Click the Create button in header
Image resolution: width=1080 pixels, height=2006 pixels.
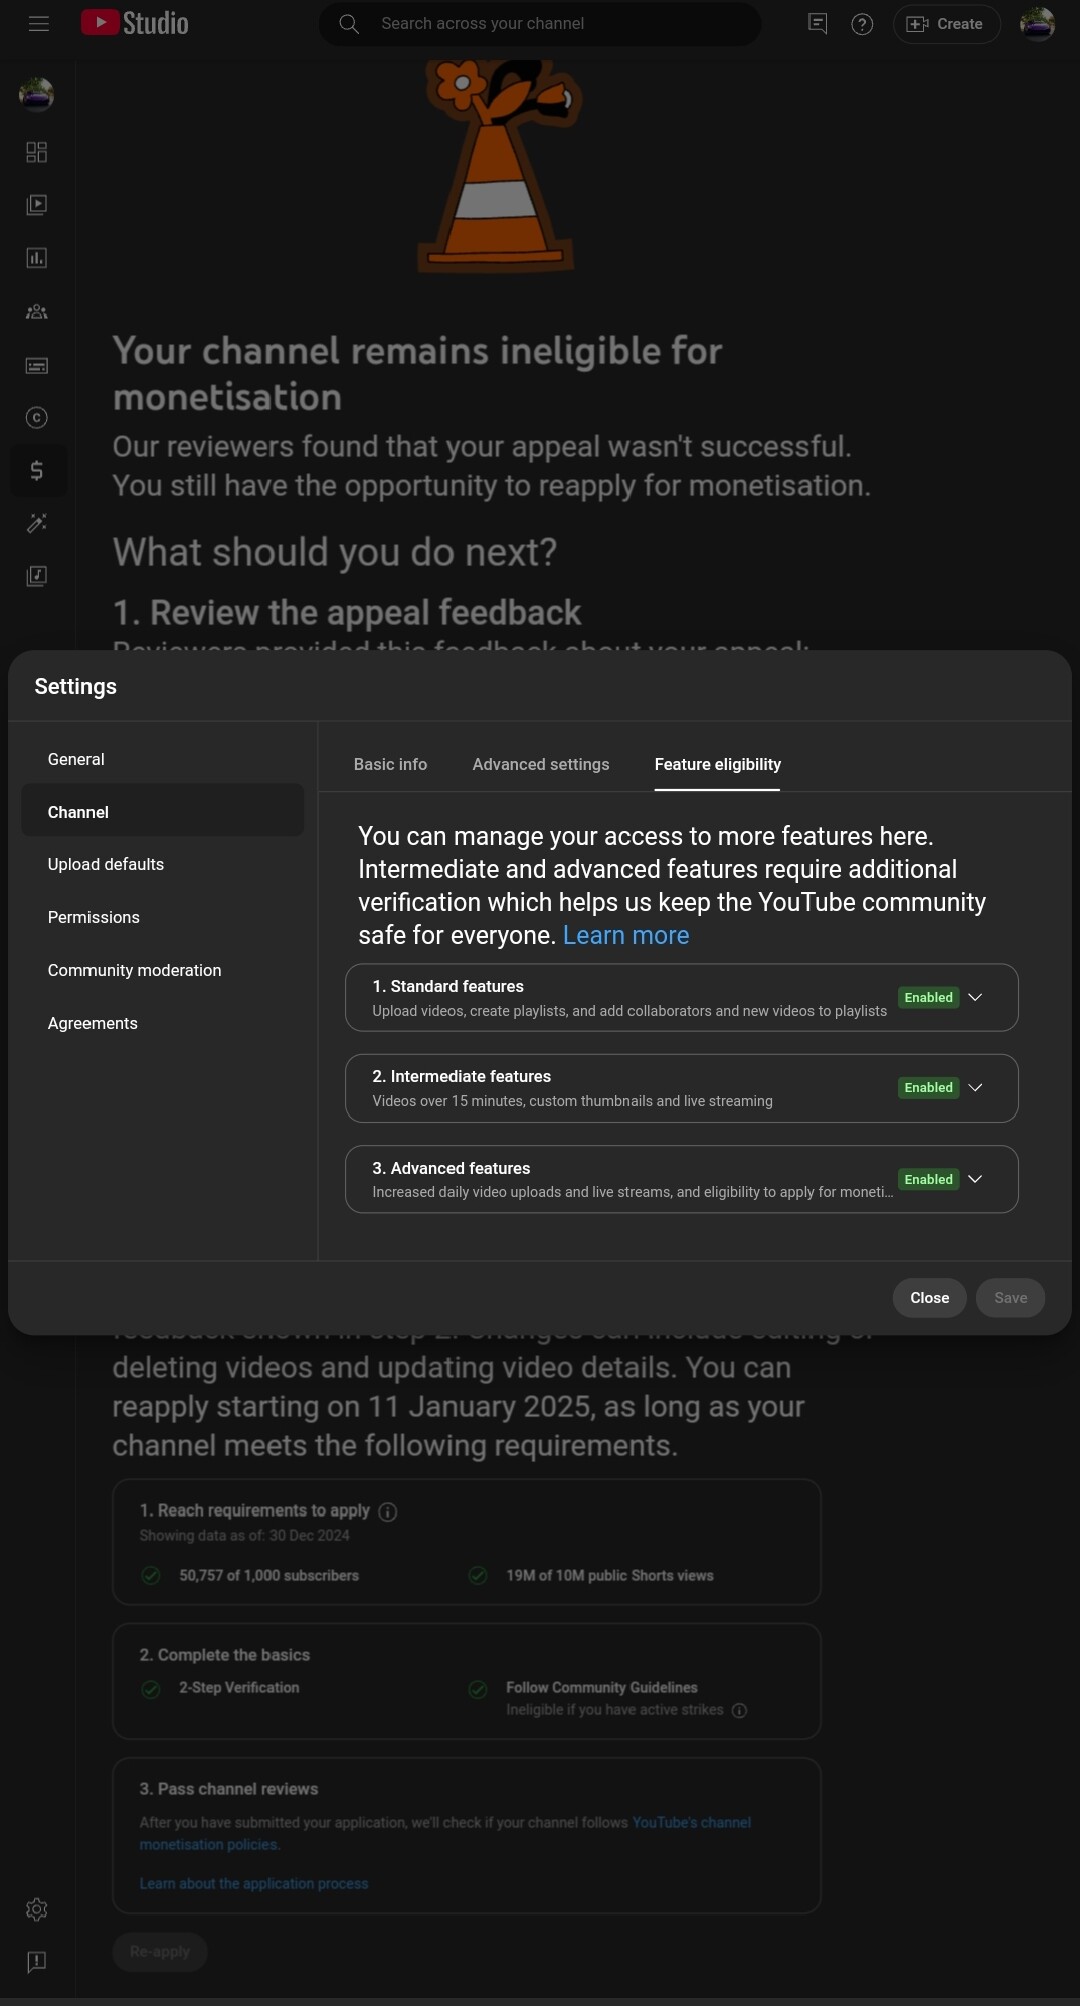click(x=946, y=24)
